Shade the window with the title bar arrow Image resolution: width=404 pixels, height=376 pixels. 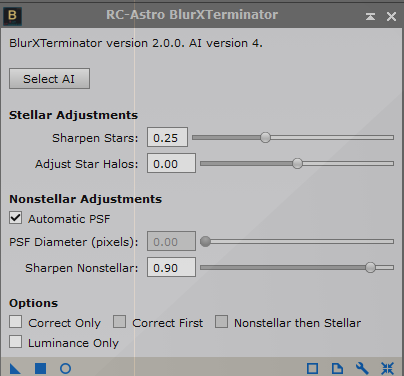click(370, 16)
